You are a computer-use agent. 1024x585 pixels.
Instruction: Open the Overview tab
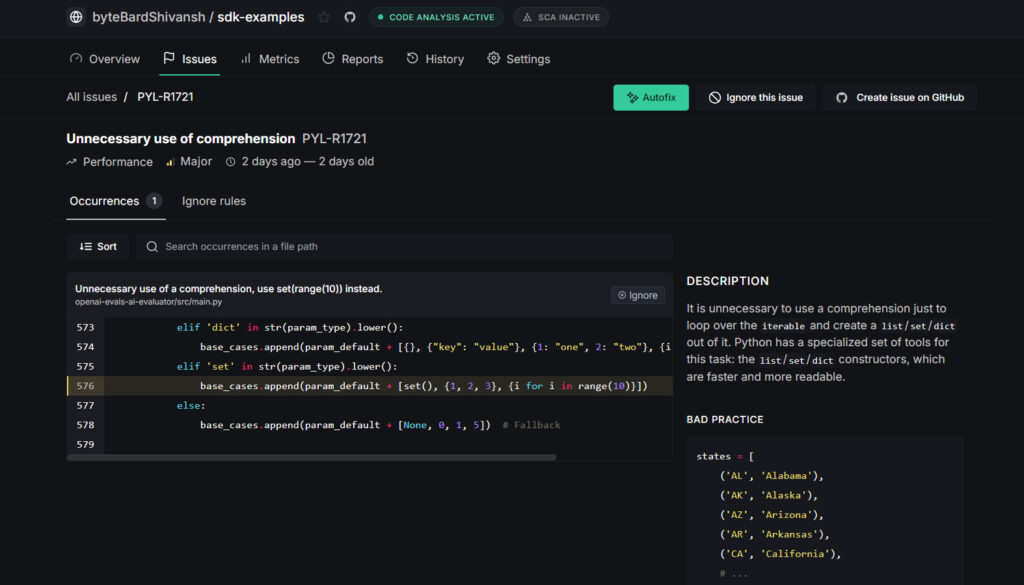[104, 59]
